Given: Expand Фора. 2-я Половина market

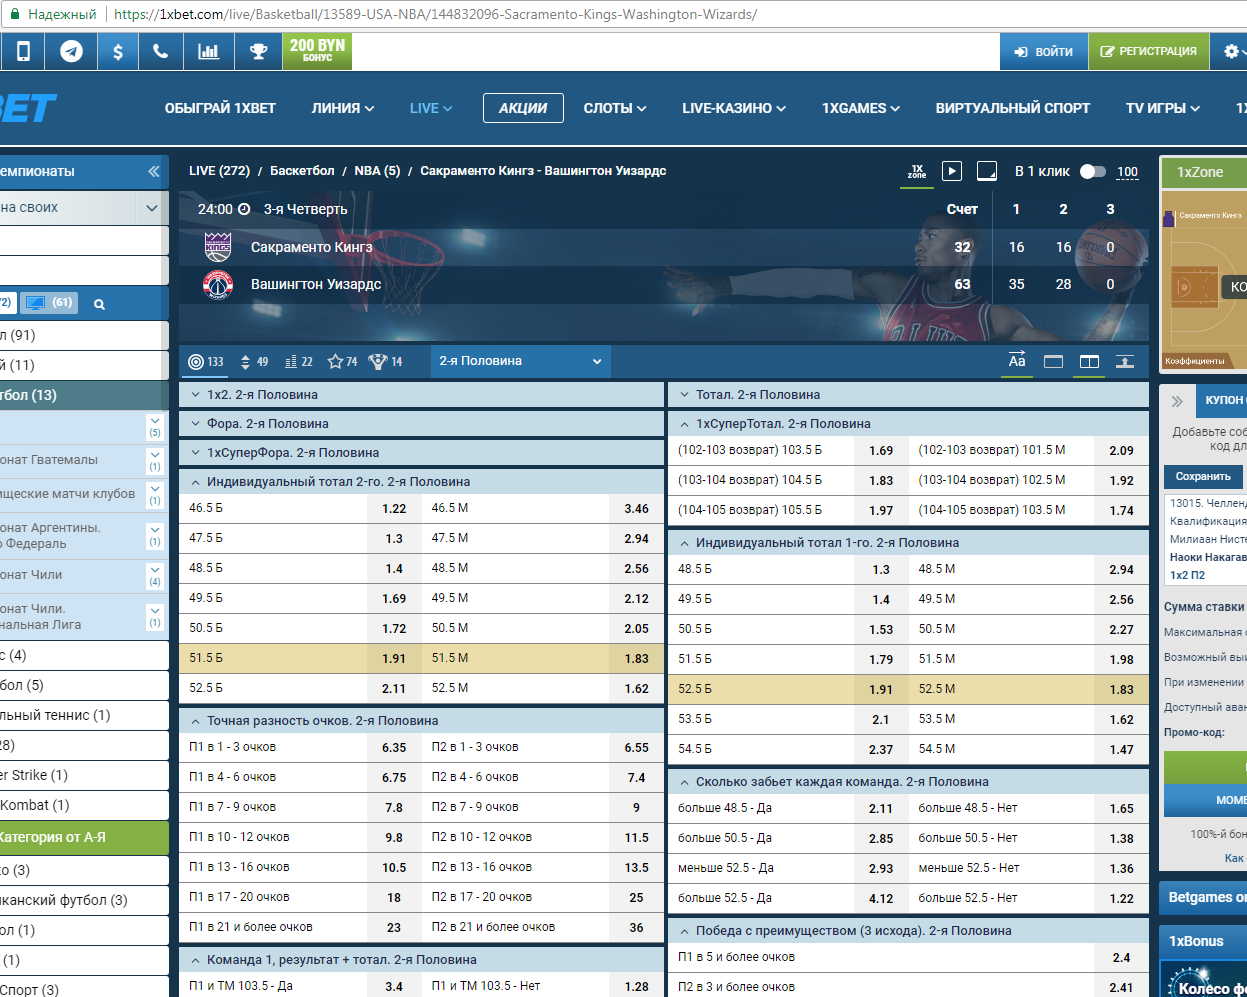Looking at the screenshot, I should coord(421,424).
